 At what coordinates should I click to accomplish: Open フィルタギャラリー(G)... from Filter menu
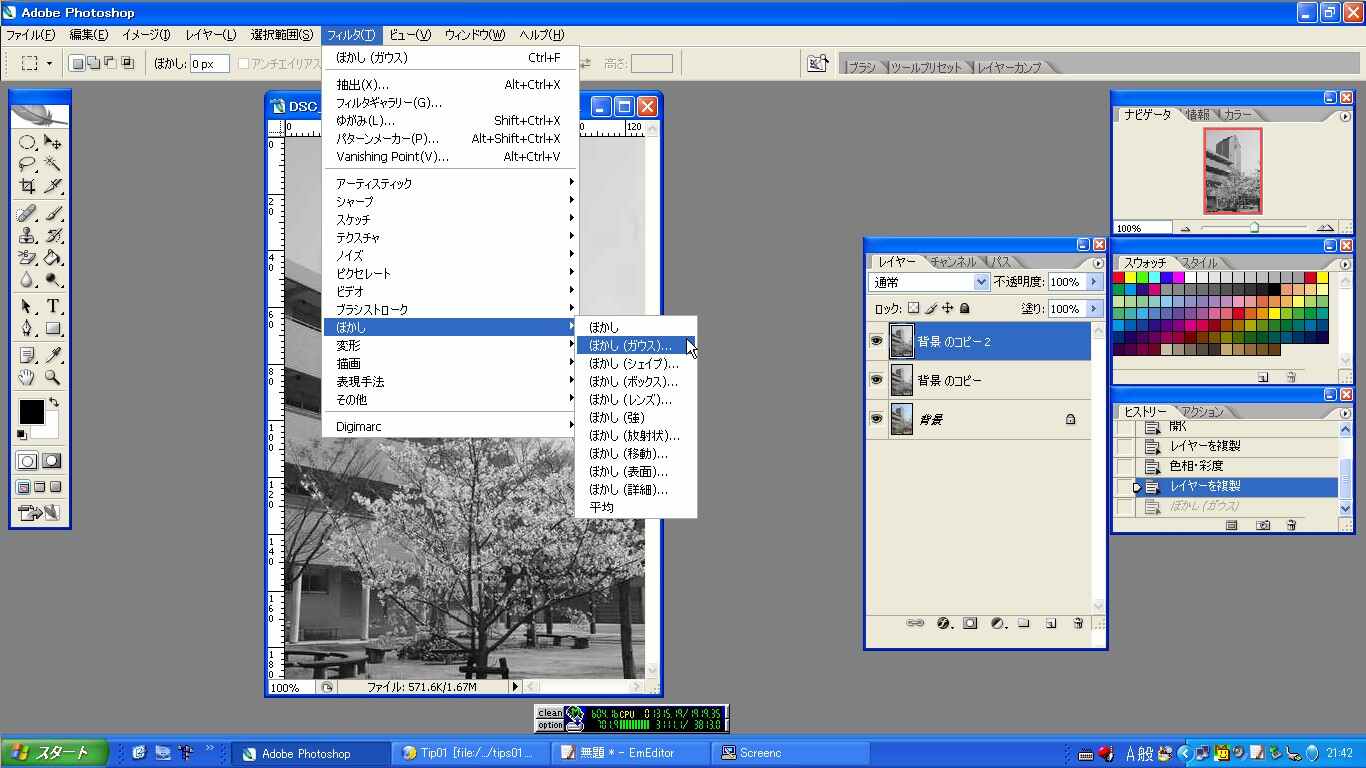click(451, 103)
